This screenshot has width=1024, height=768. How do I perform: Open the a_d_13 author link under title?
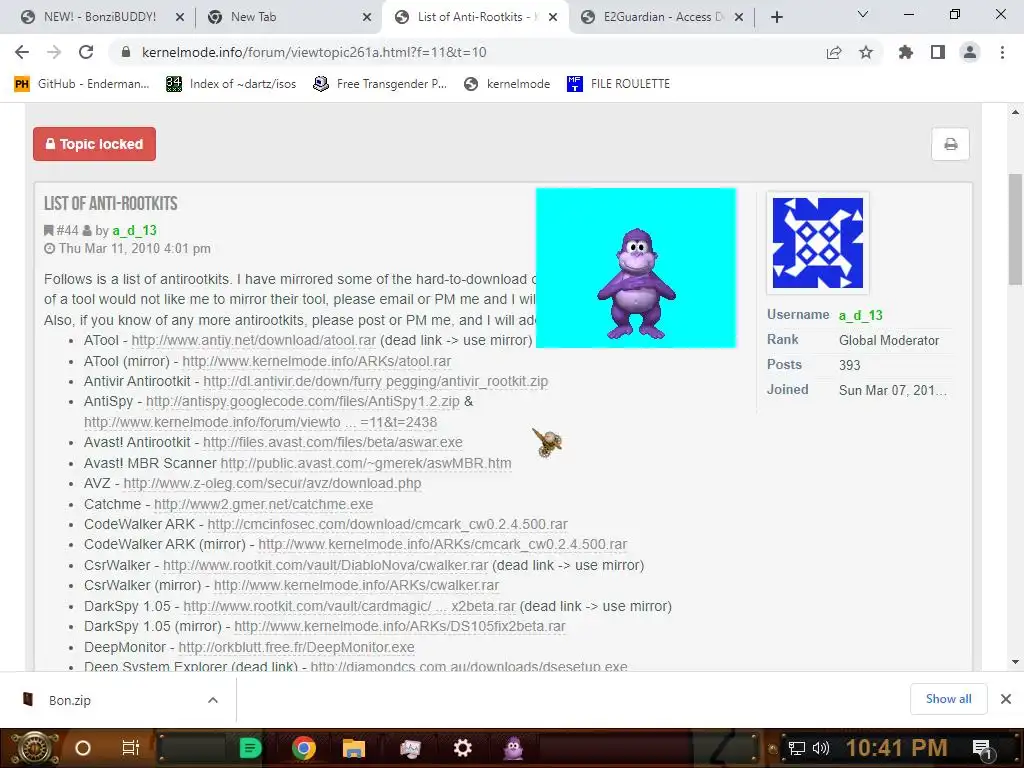[135, 231]
